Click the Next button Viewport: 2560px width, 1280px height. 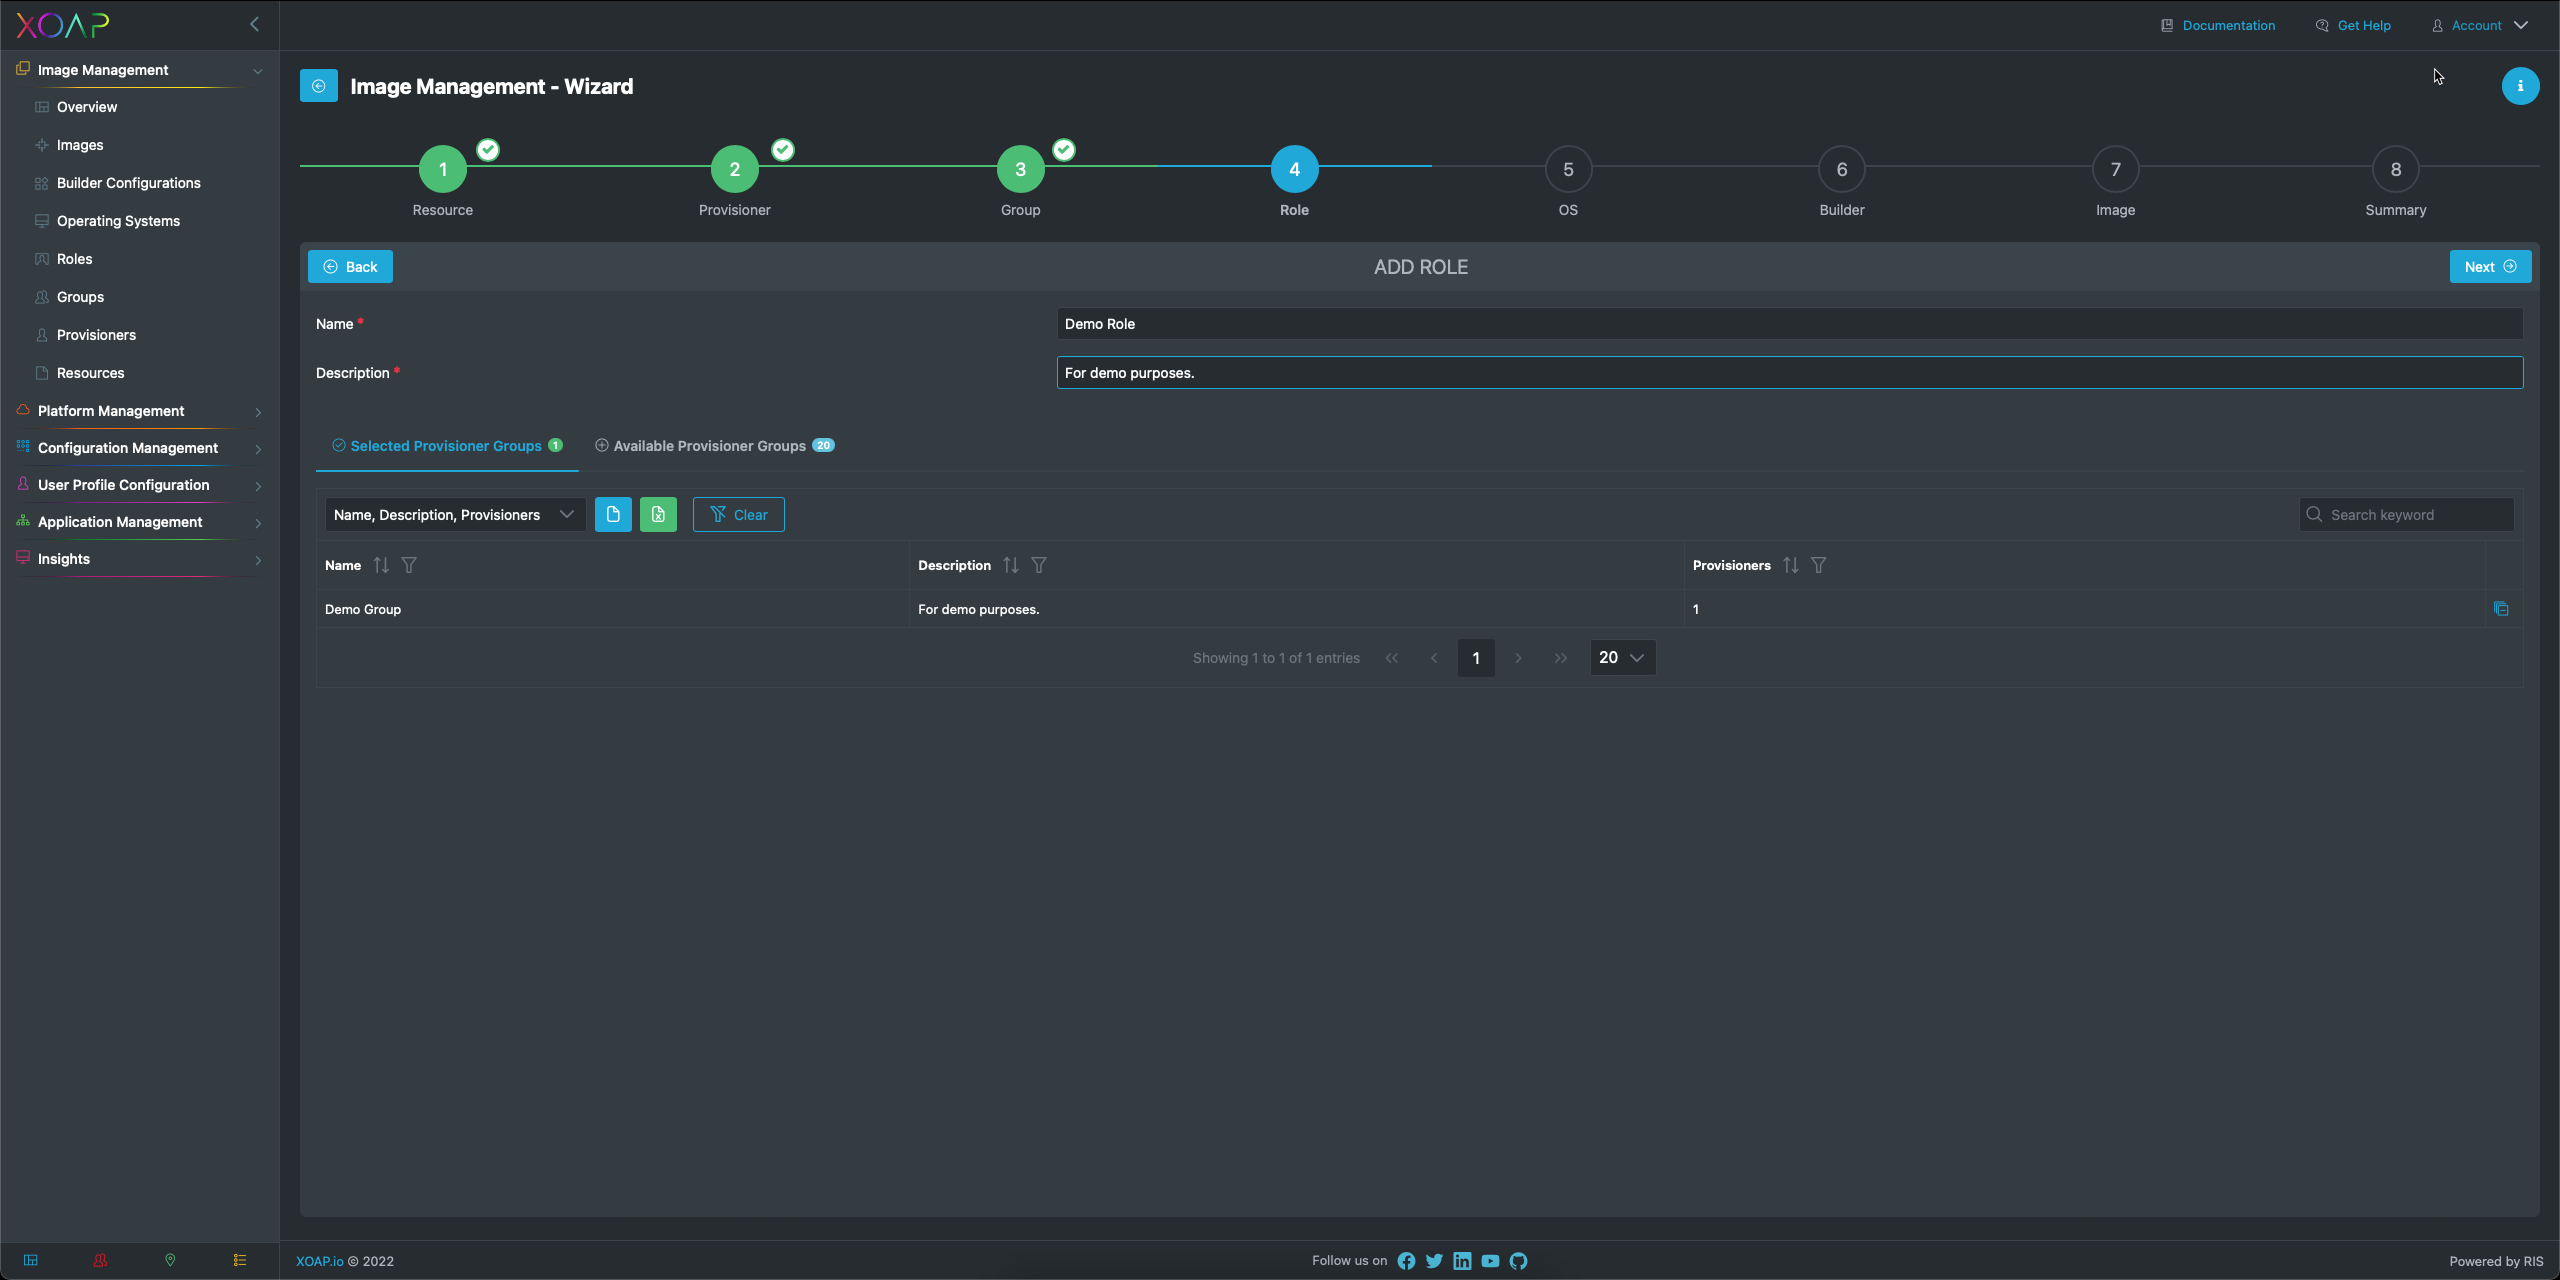click(x=2490, y=266)
